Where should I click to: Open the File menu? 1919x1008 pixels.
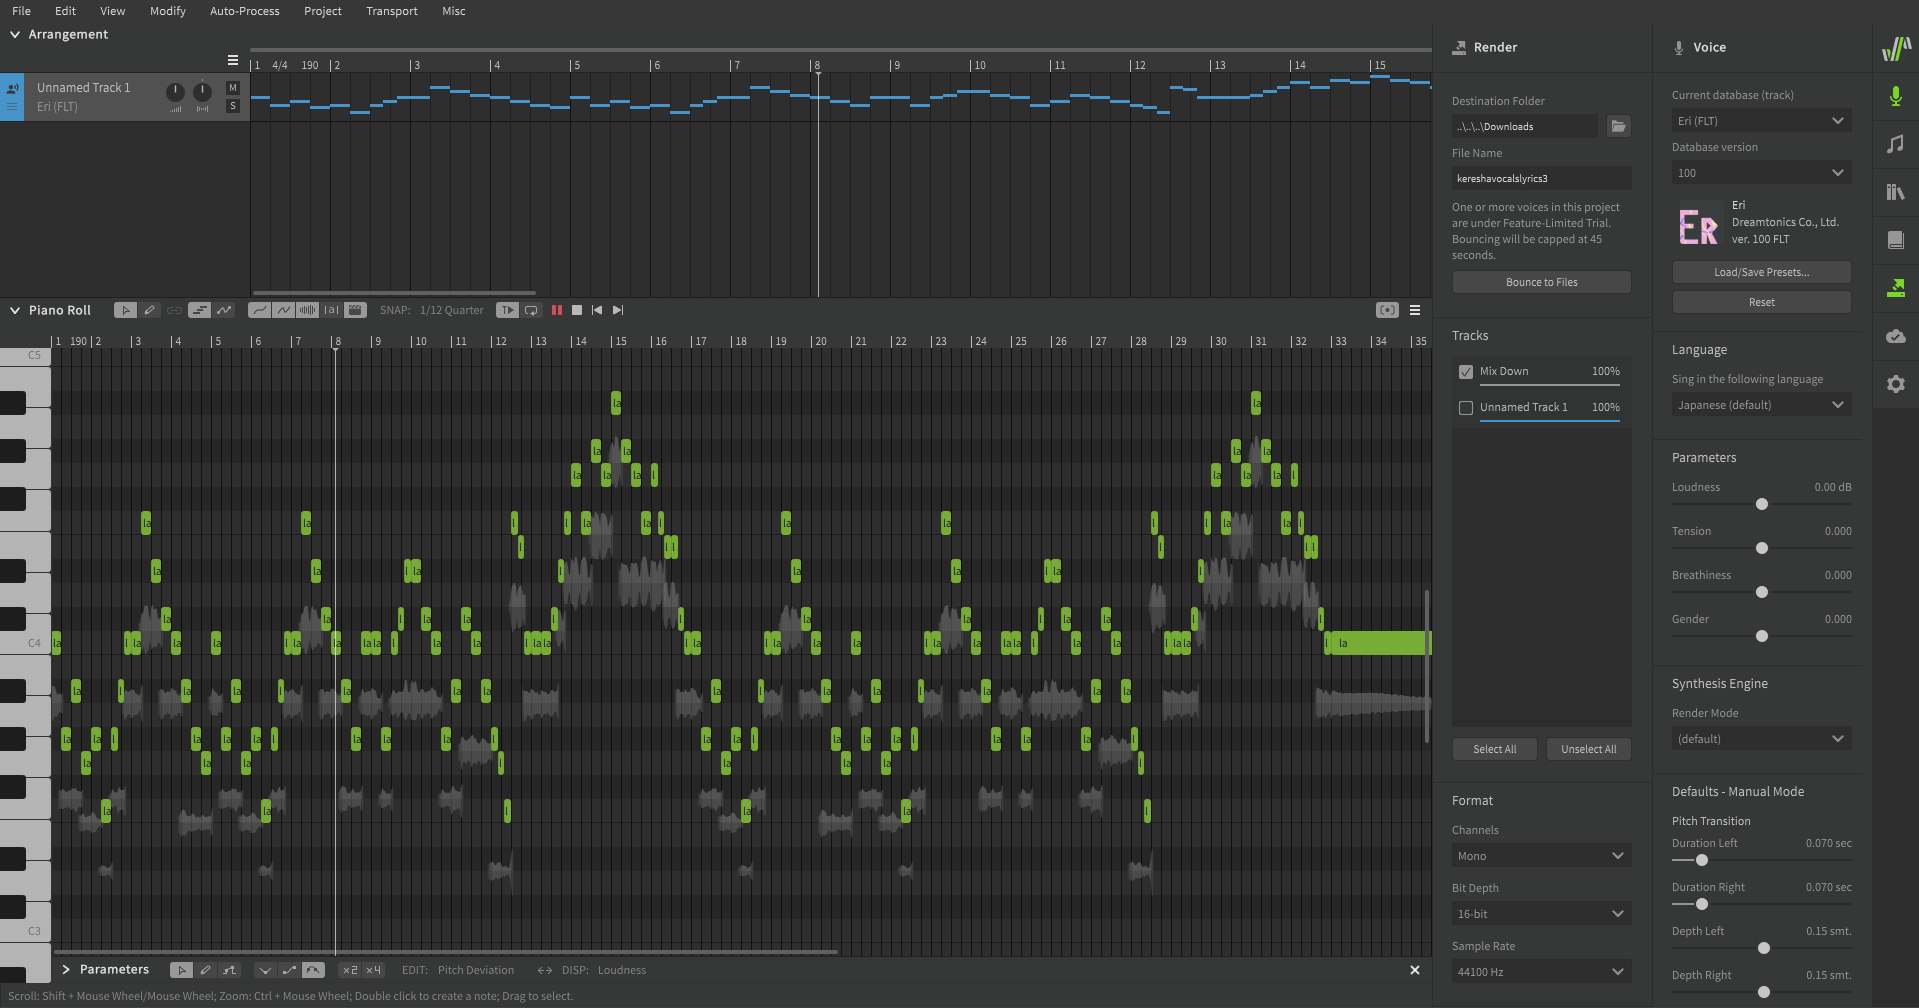[x=21, y=11]
